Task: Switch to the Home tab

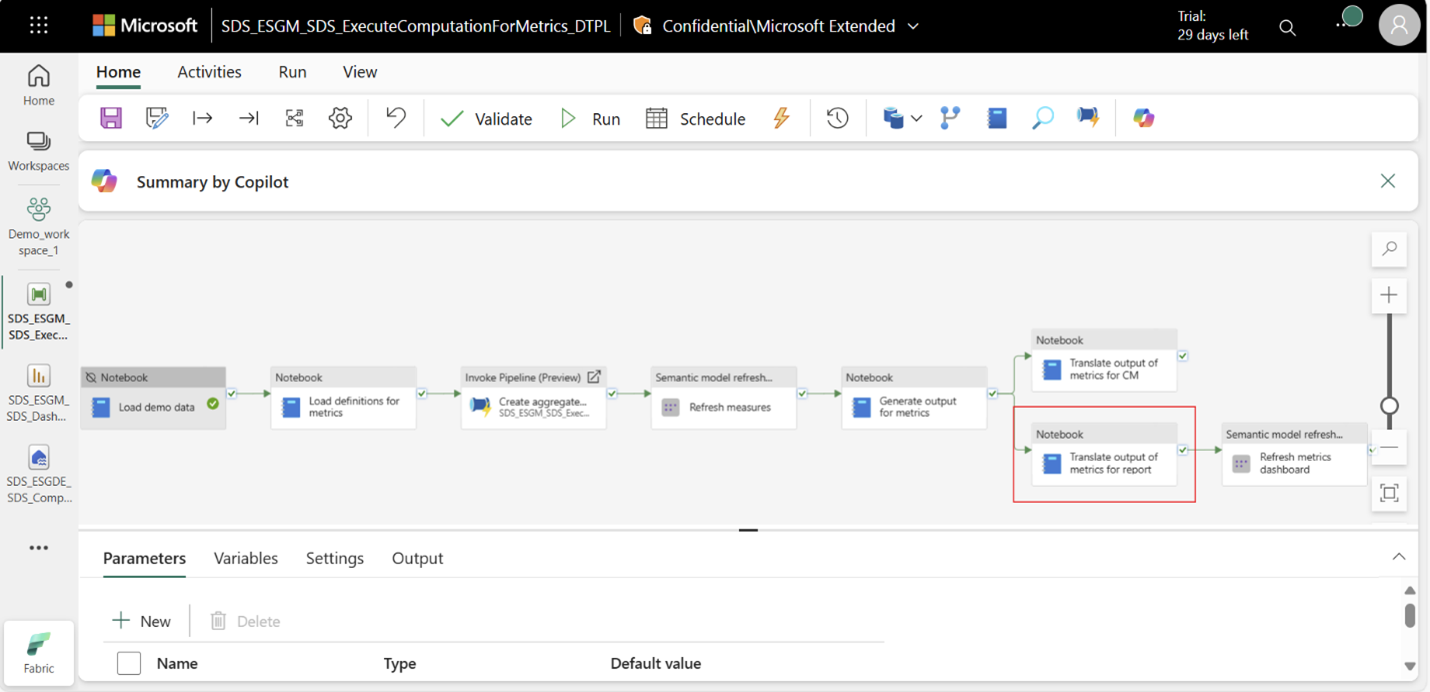Action: [x=118, y=72]
